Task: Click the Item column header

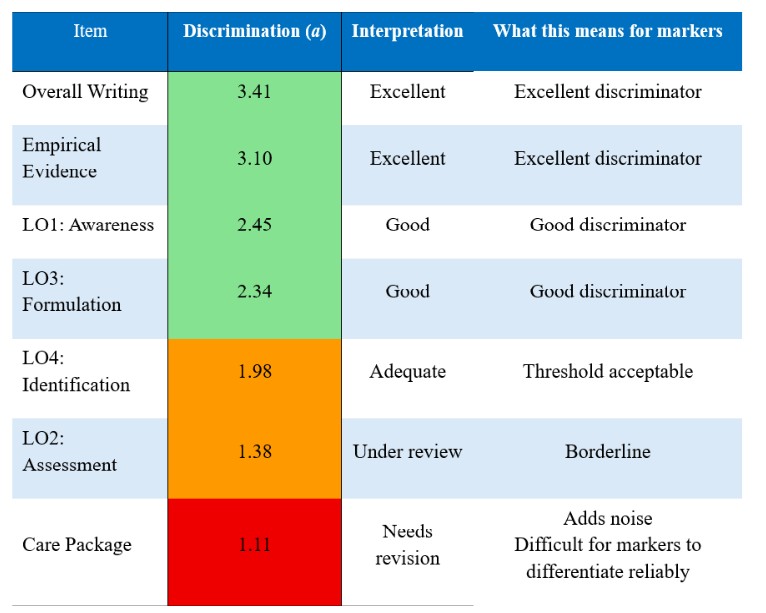Action: (x=90, y=42)
